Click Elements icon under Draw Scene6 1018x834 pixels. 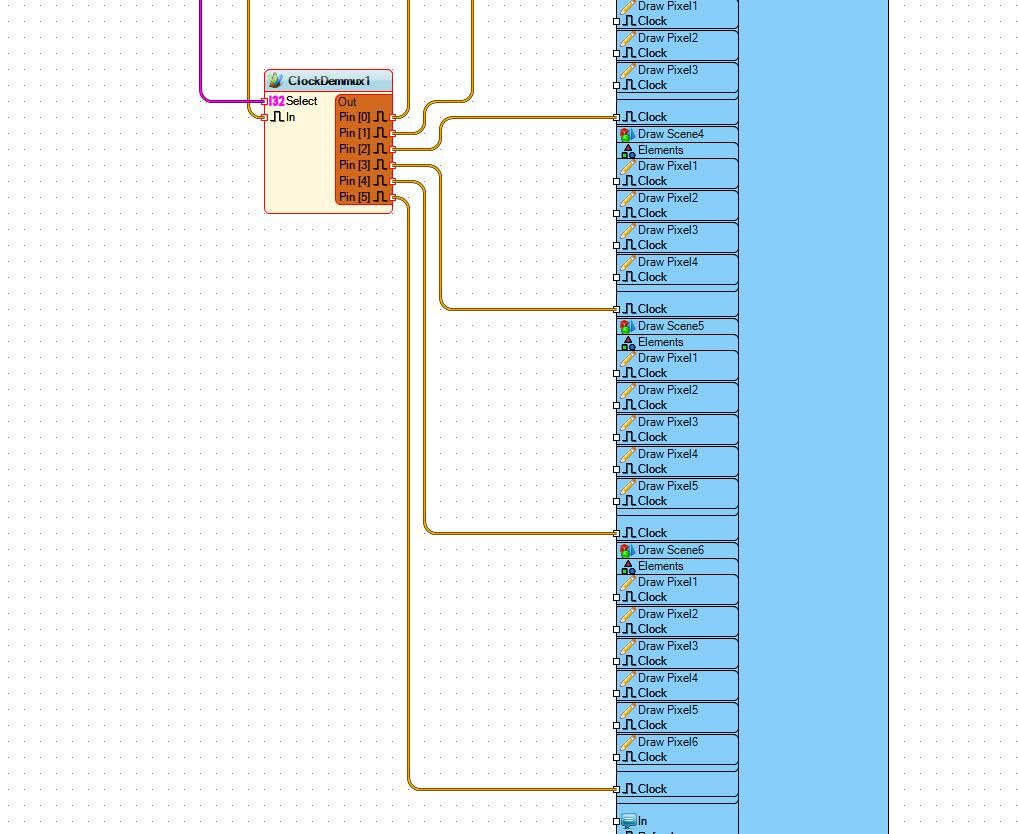(628, 567)
